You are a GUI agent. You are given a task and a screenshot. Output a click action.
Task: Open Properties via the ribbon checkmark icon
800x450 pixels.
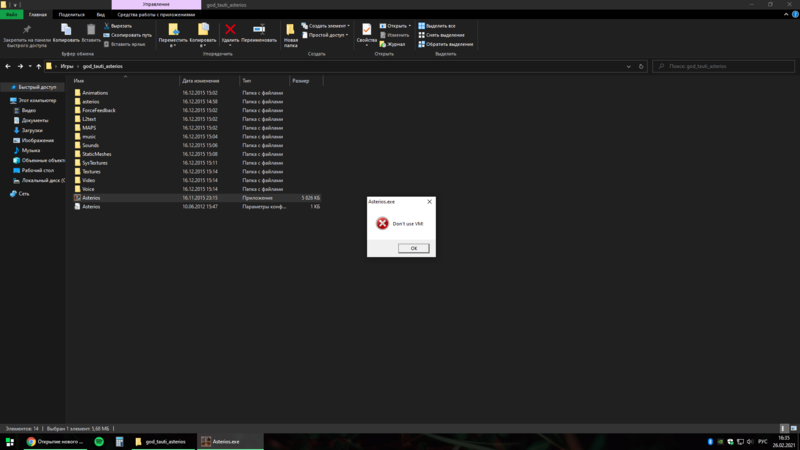click(x=366, y=31)
